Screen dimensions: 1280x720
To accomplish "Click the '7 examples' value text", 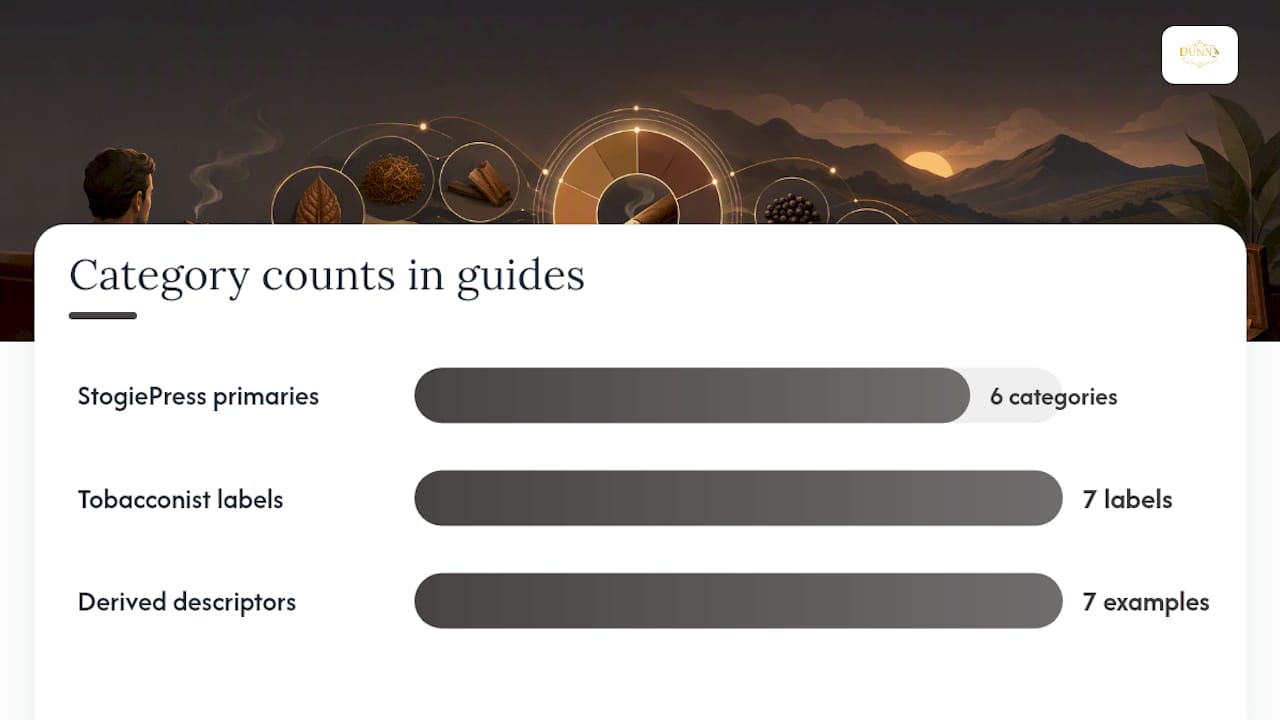I will coord(1146,602).
